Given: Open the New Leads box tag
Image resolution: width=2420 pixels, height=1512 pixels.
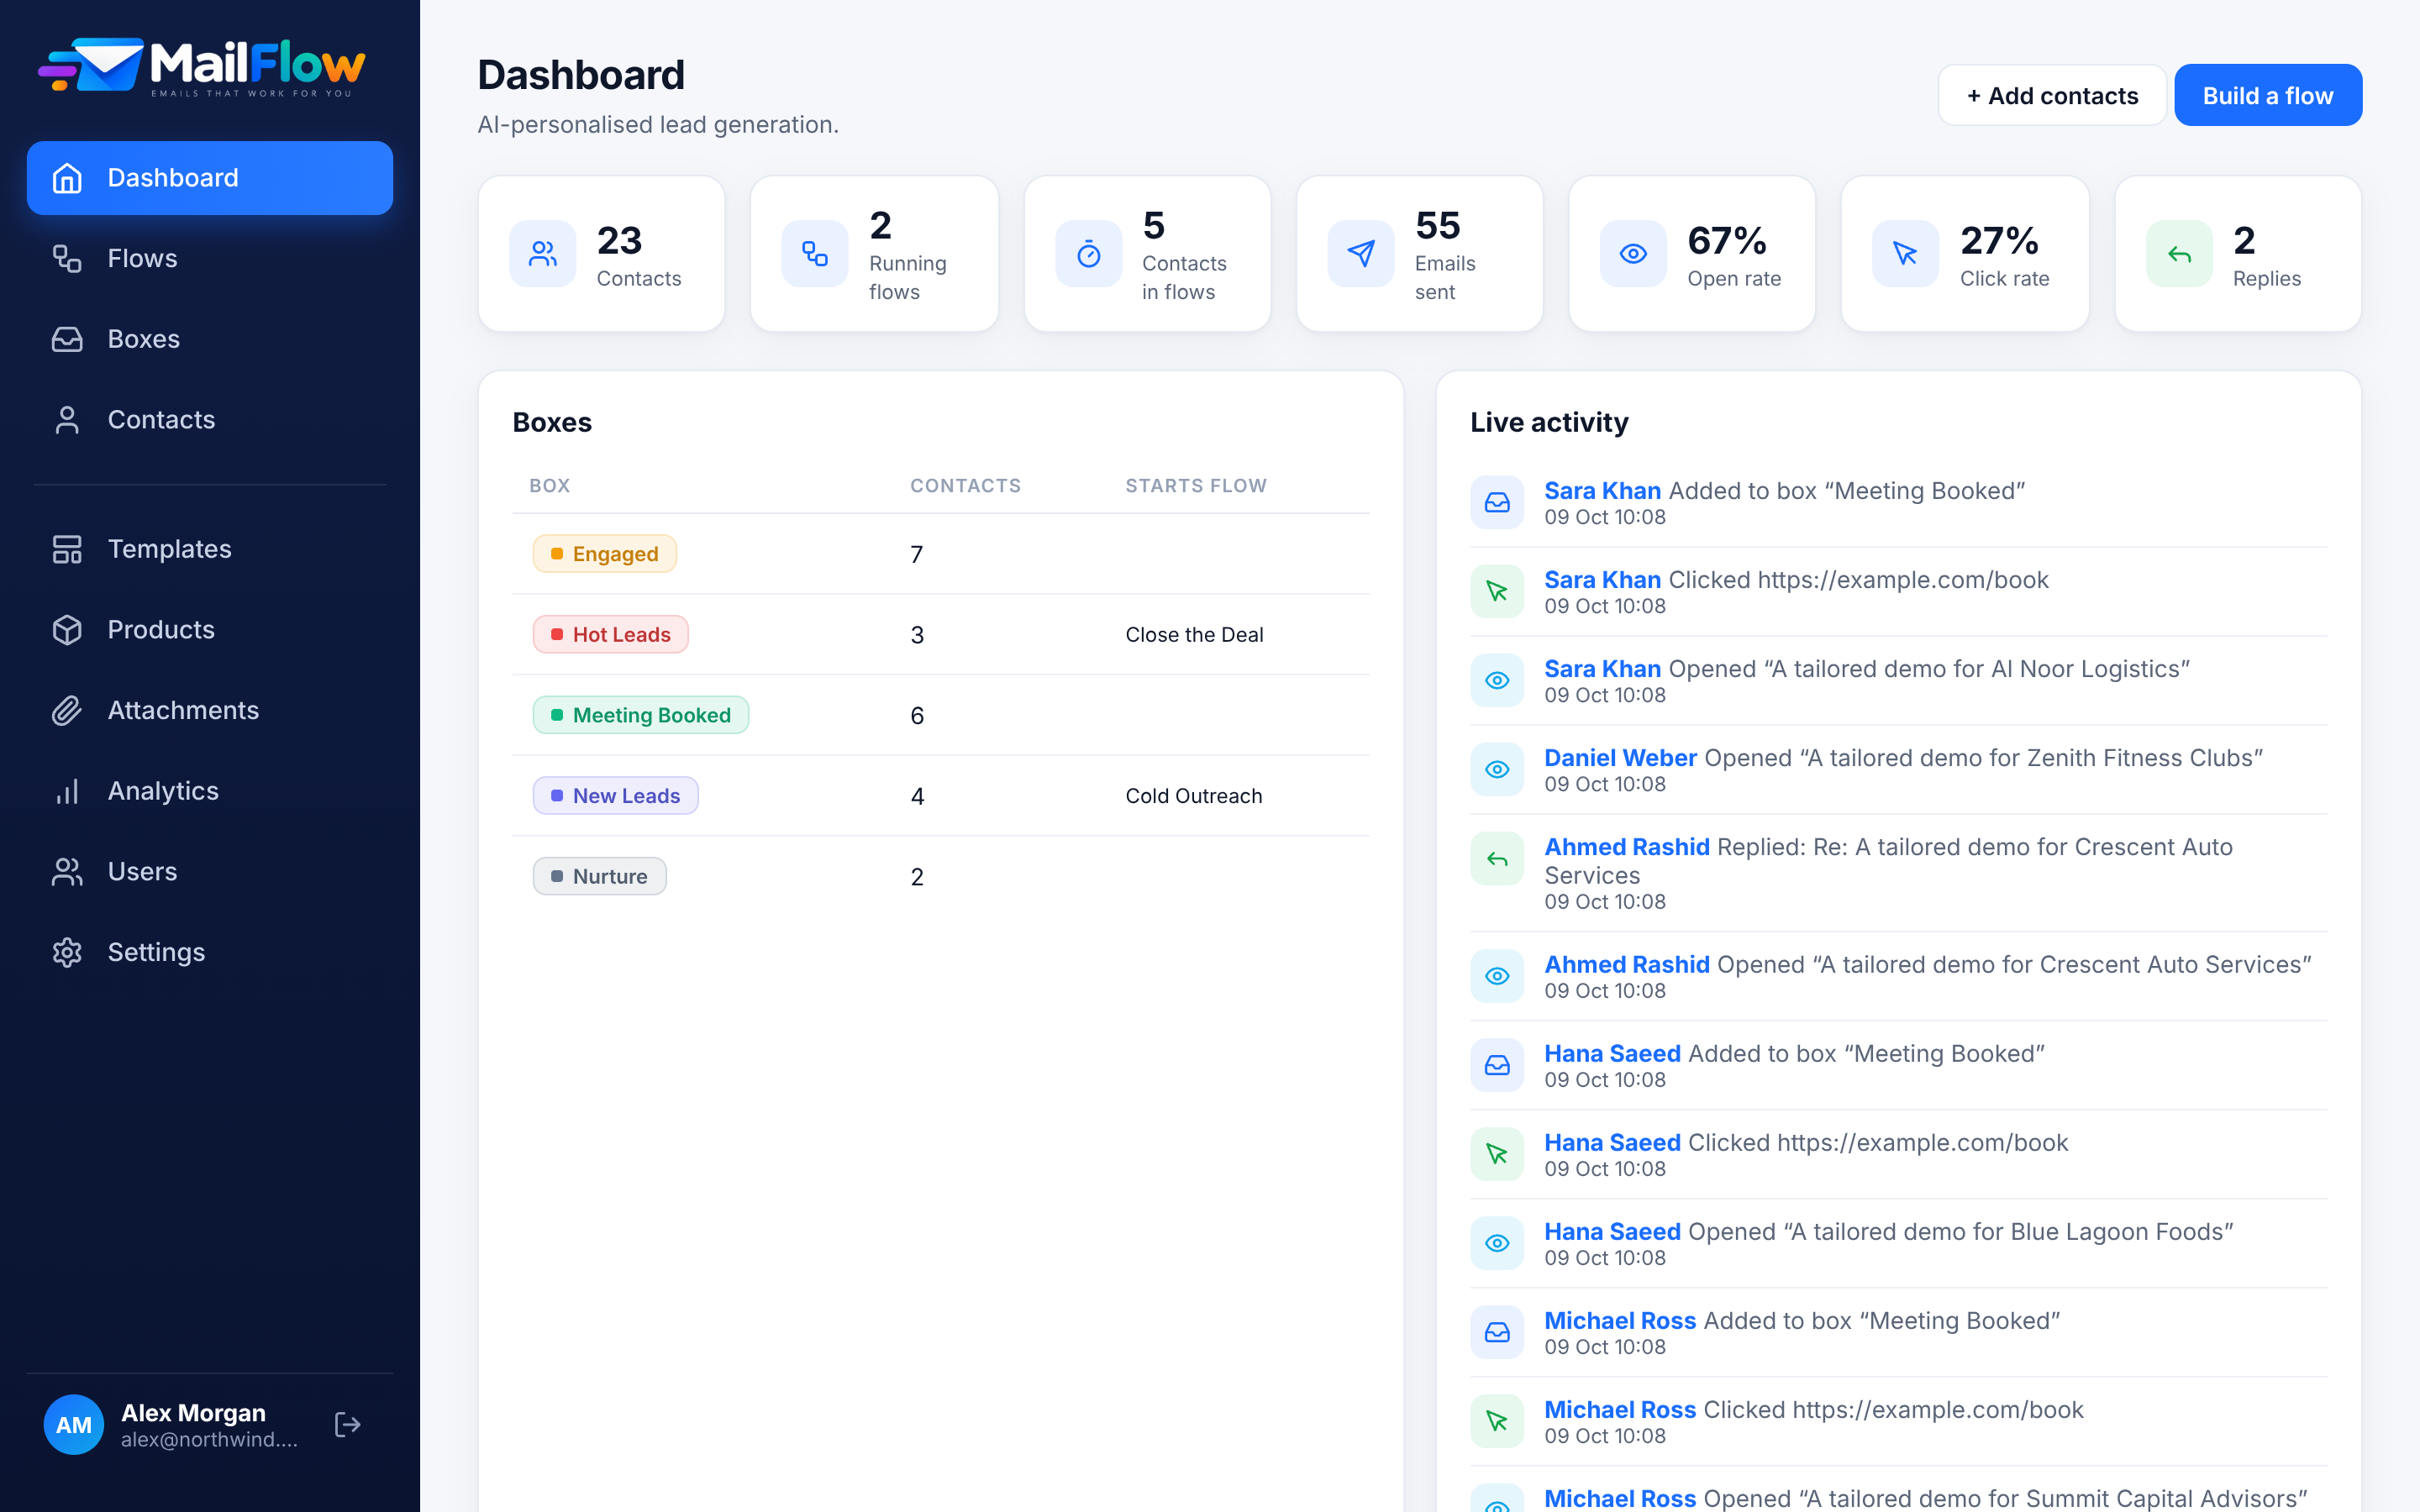Looking at the screenshot, I should click(x=615, y=796).
